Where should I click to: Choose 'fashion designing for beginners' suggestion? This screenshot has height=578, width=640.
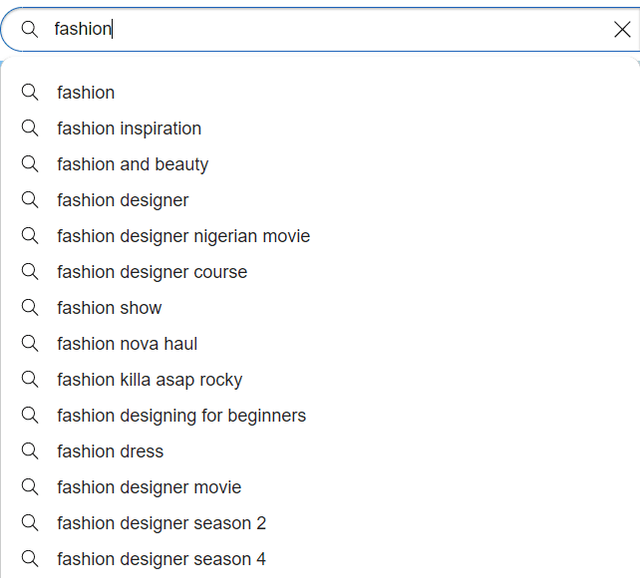tap(181, 416)
